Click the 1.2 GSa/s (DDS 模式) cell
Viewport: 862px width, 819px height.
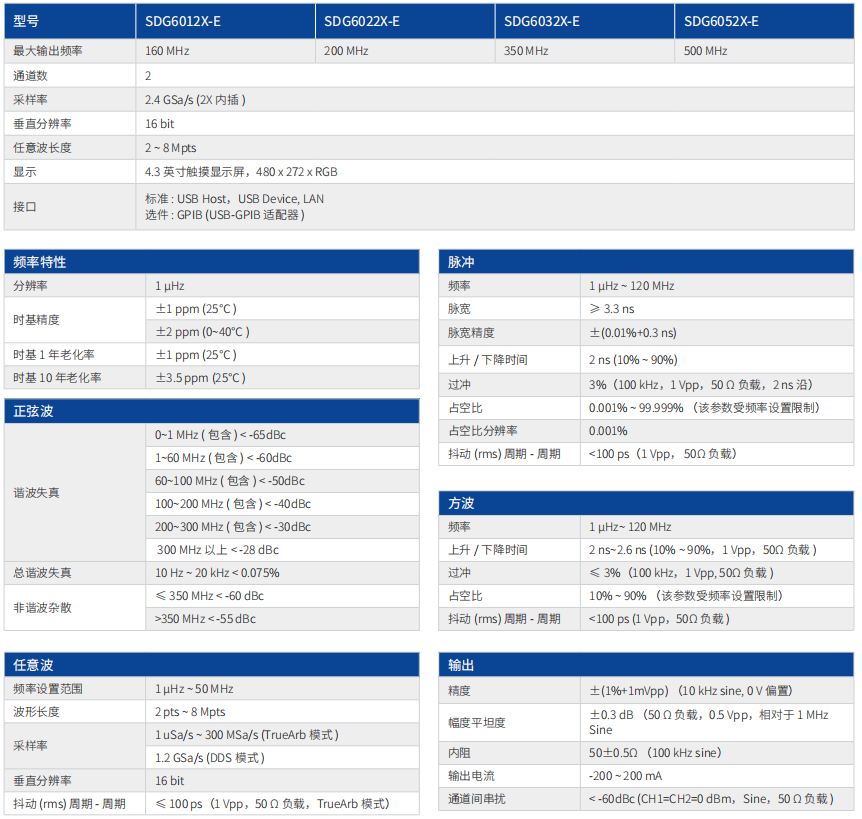[209, 758]
